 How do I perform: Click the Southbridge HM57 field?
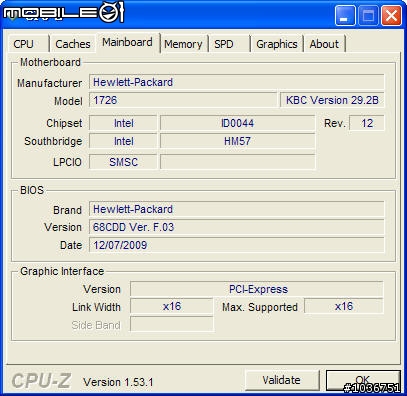[237, 141]
